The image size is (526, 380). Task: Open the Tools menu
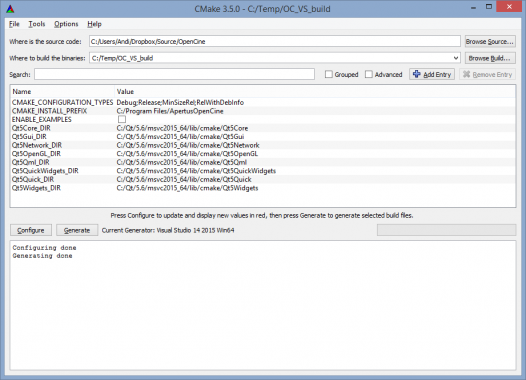pos(37,24)
